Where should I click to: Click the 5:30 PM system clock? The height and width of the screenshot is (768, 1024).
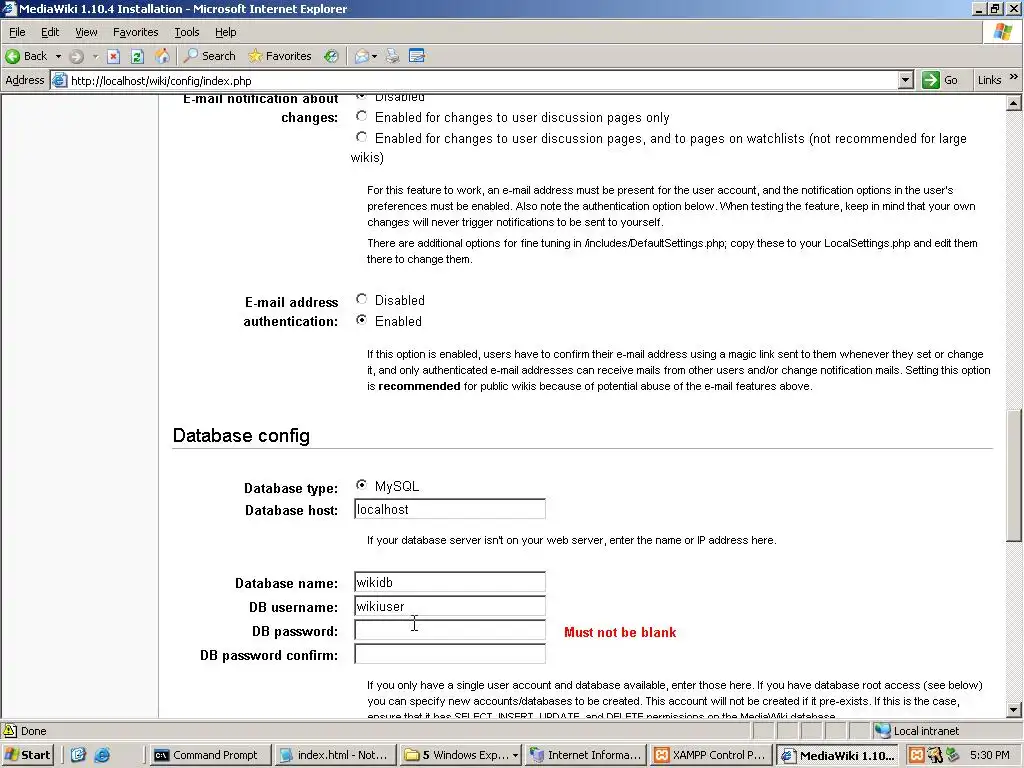989,755
